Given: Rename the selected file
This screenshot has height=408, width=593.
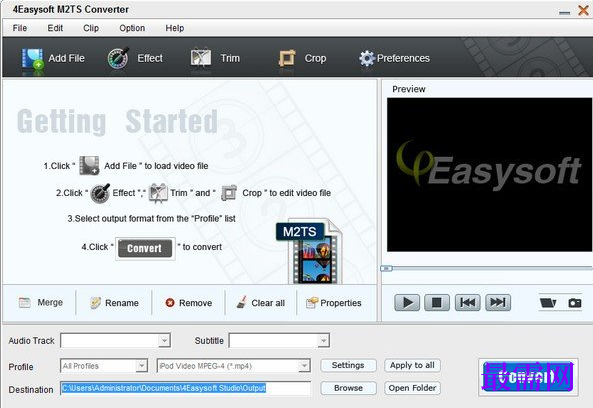Looking at the screenshot, I should pos(114,303).
